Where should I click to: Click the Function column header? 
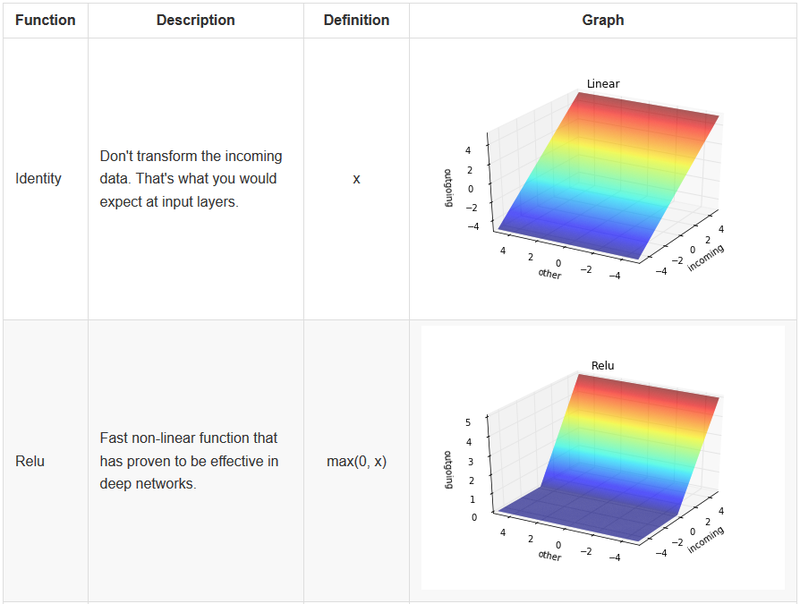pyautogui.click(x=45, y=20)
